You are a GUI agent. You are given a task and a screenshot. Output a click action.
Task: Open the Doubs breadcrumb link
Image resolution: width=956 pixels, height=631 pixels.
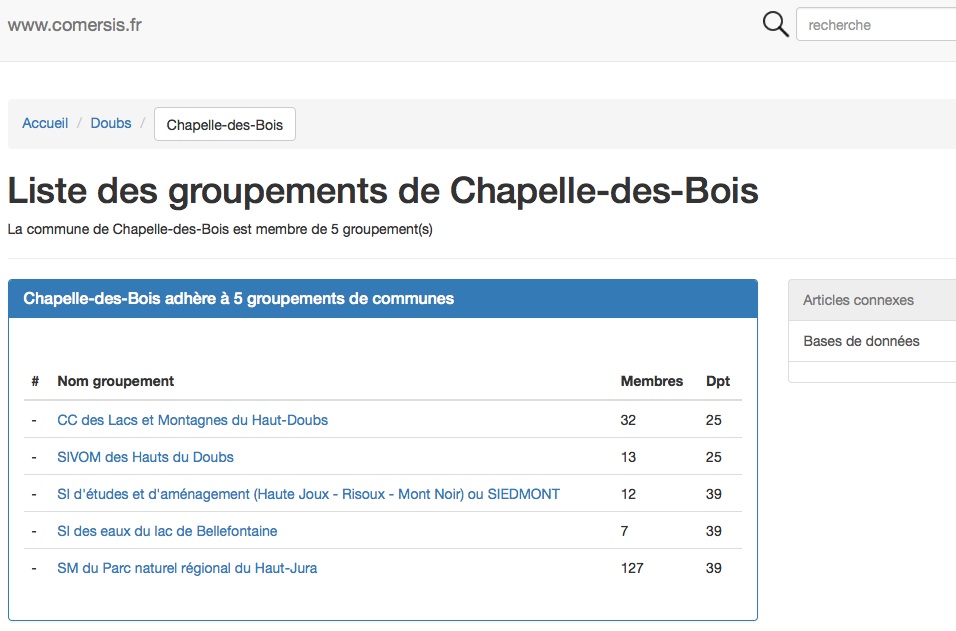tap(111, 123)
